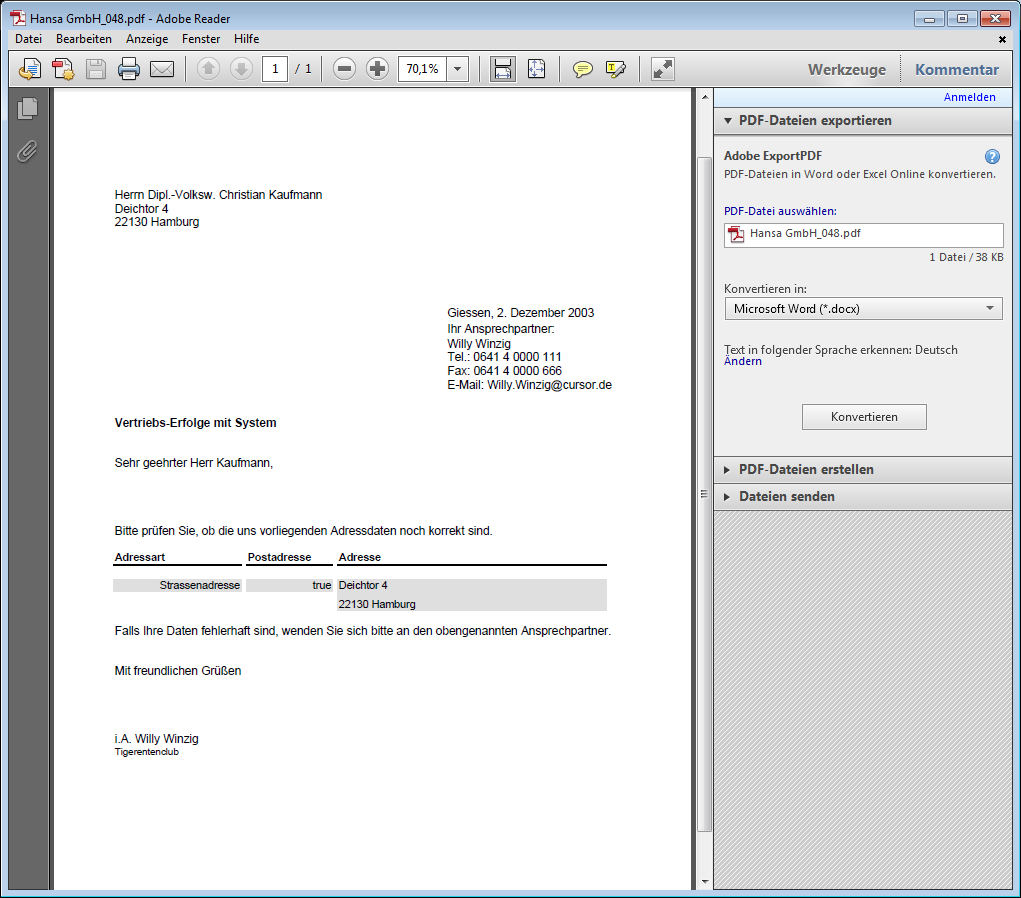Click the page number input field
This screenshot has height=898, width=1021.
[275, 69]
